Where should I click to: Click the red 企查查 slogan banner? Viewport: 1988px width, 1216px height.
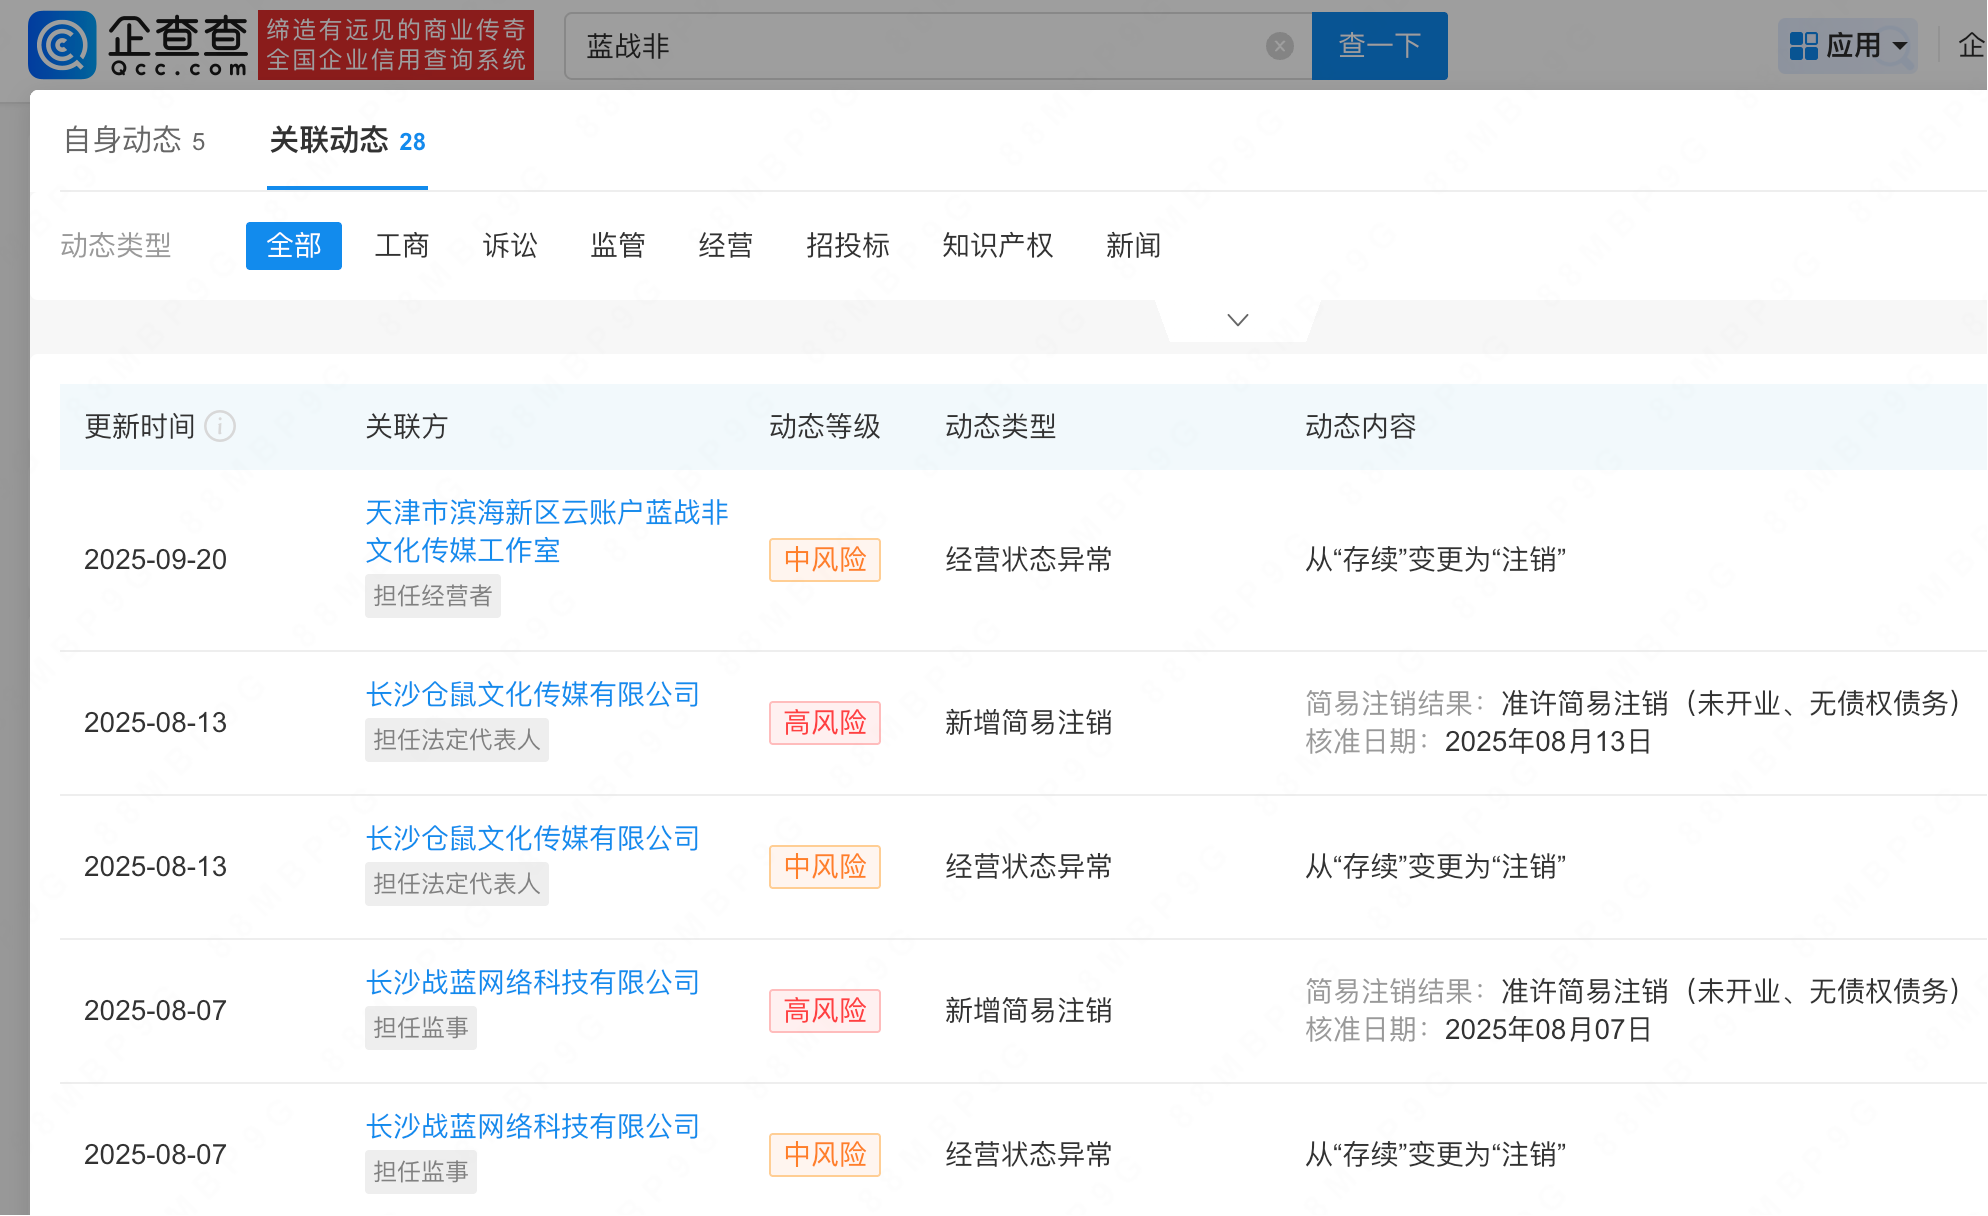click(x=396, y=46)
